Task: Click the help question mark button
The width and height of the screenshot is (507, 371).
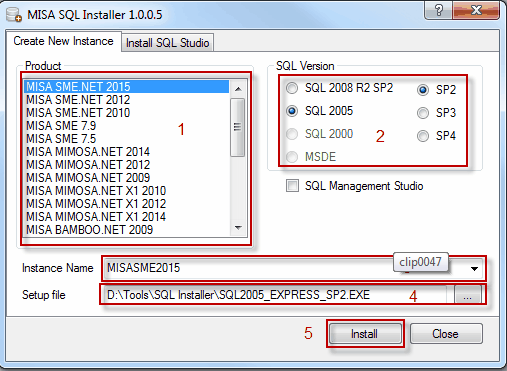Action: point(439,11)
